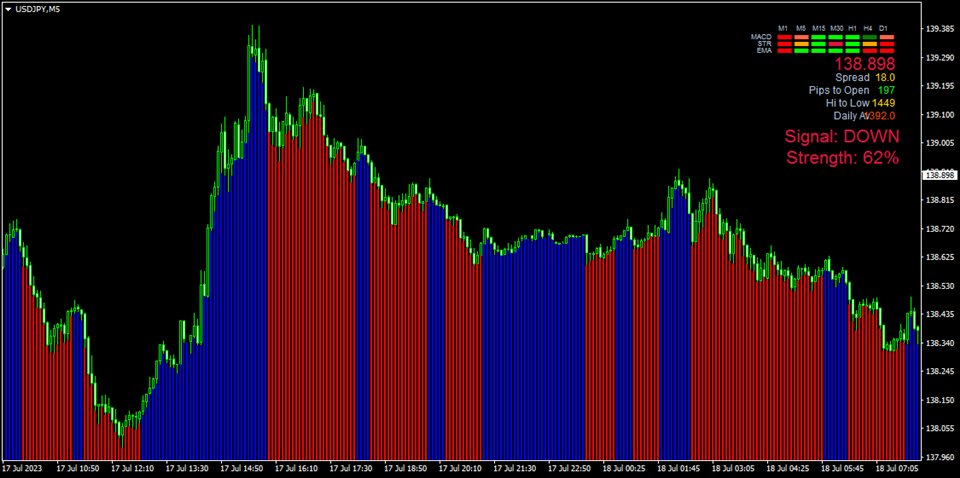Click the STR cell under M5
This screenshot has height=478, width=960.
click(802, 44)
